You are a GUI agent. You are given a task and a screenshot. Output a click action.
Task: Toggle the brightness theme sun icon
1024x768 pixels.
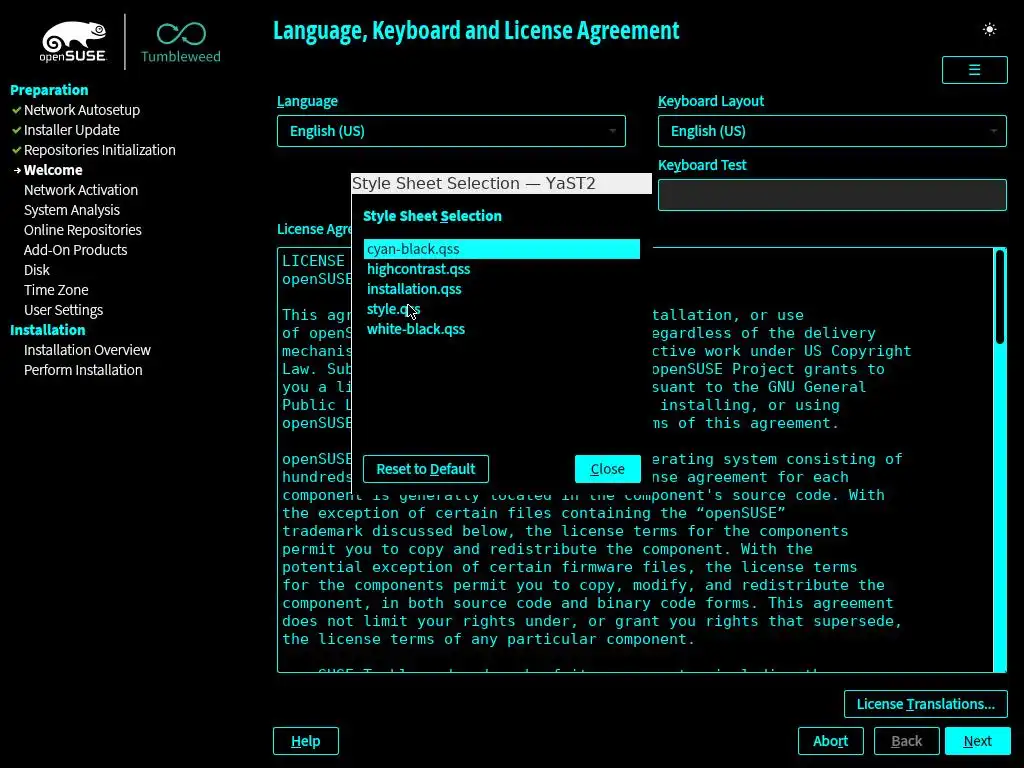point(989,29)
